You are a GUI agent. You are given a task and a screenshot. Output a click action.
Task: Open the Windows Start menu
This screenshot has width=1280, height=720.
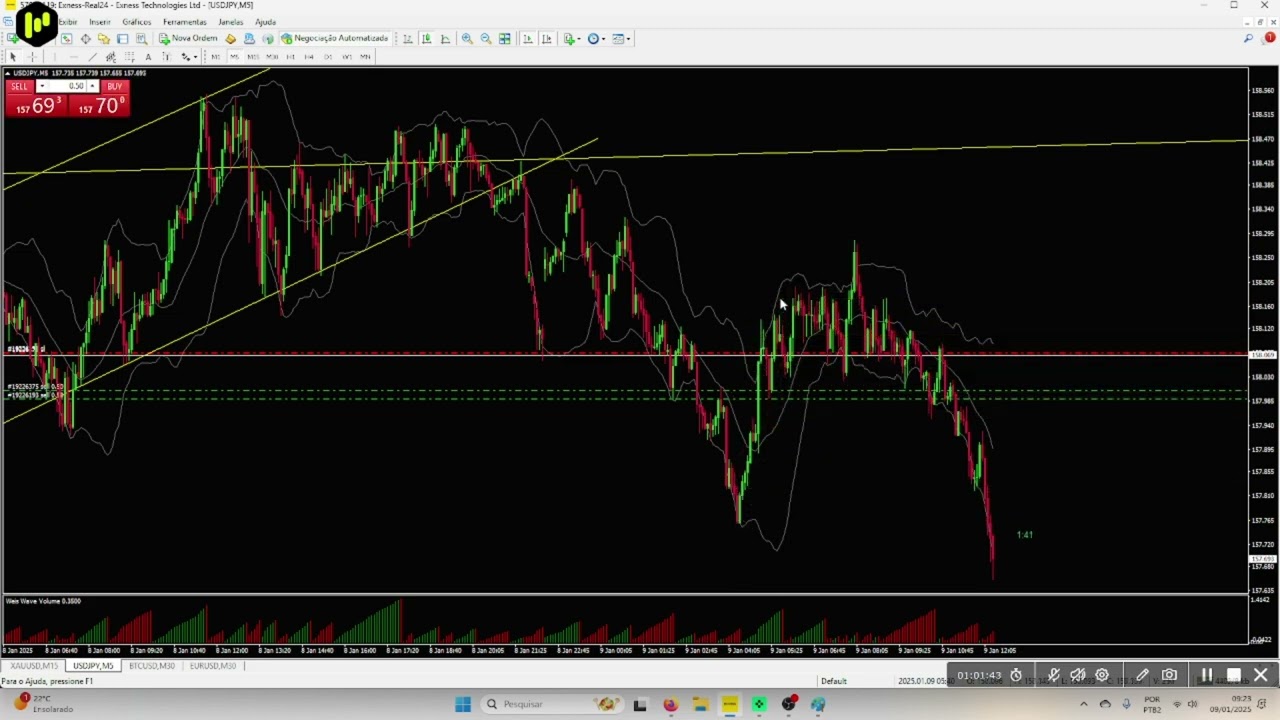pos(463,704)
